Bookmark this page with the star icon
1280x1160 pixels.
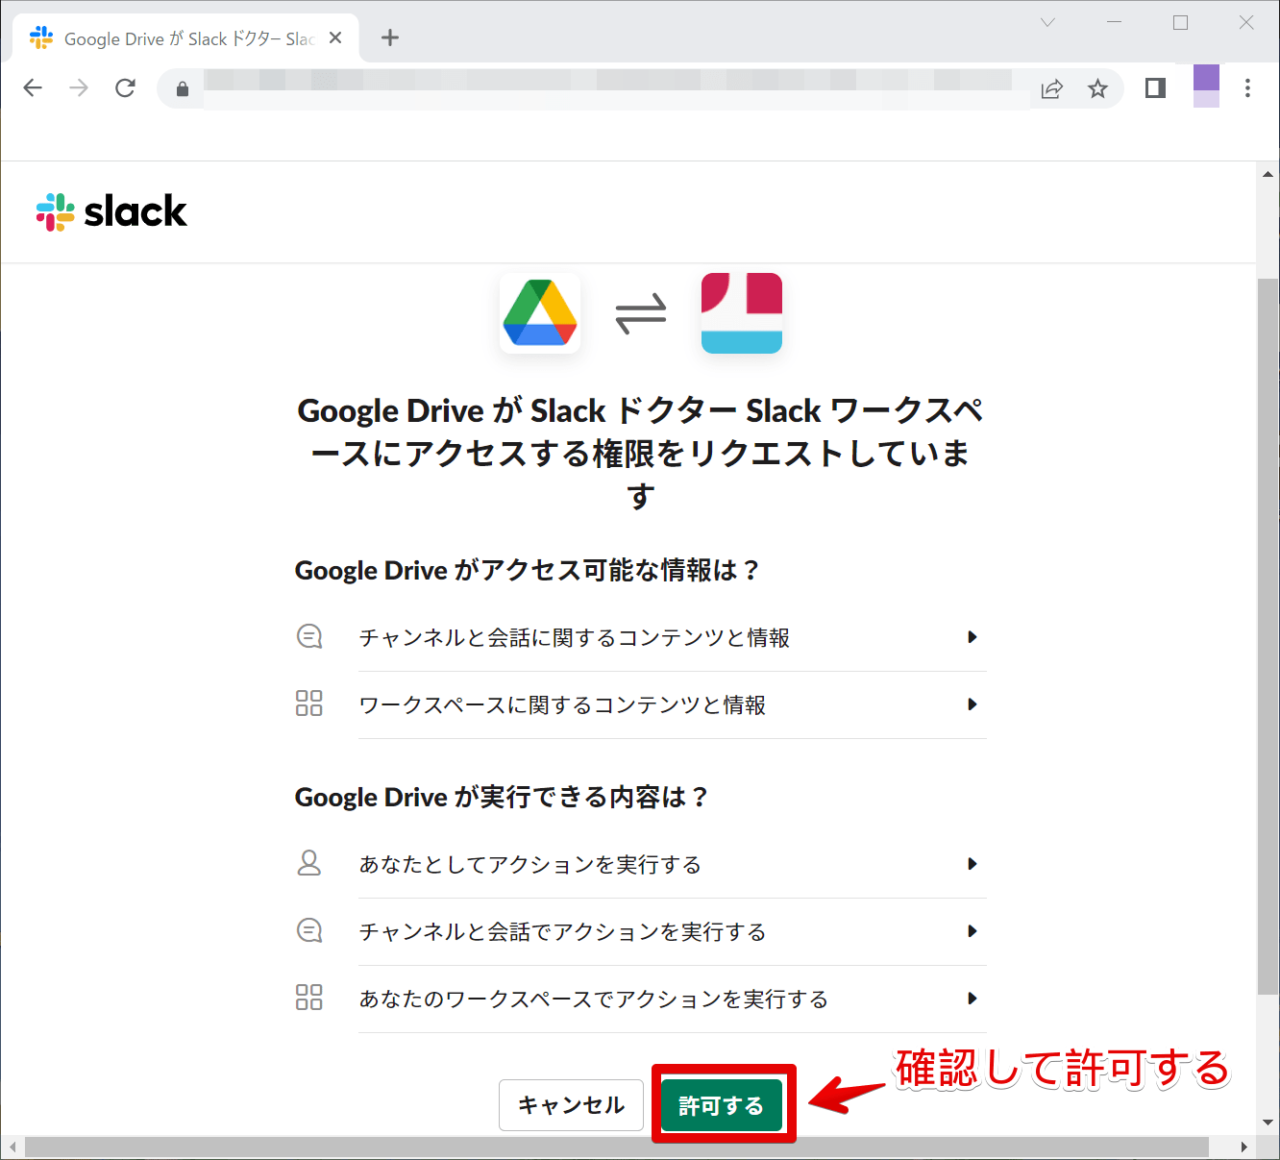(x=1098, y=89)
